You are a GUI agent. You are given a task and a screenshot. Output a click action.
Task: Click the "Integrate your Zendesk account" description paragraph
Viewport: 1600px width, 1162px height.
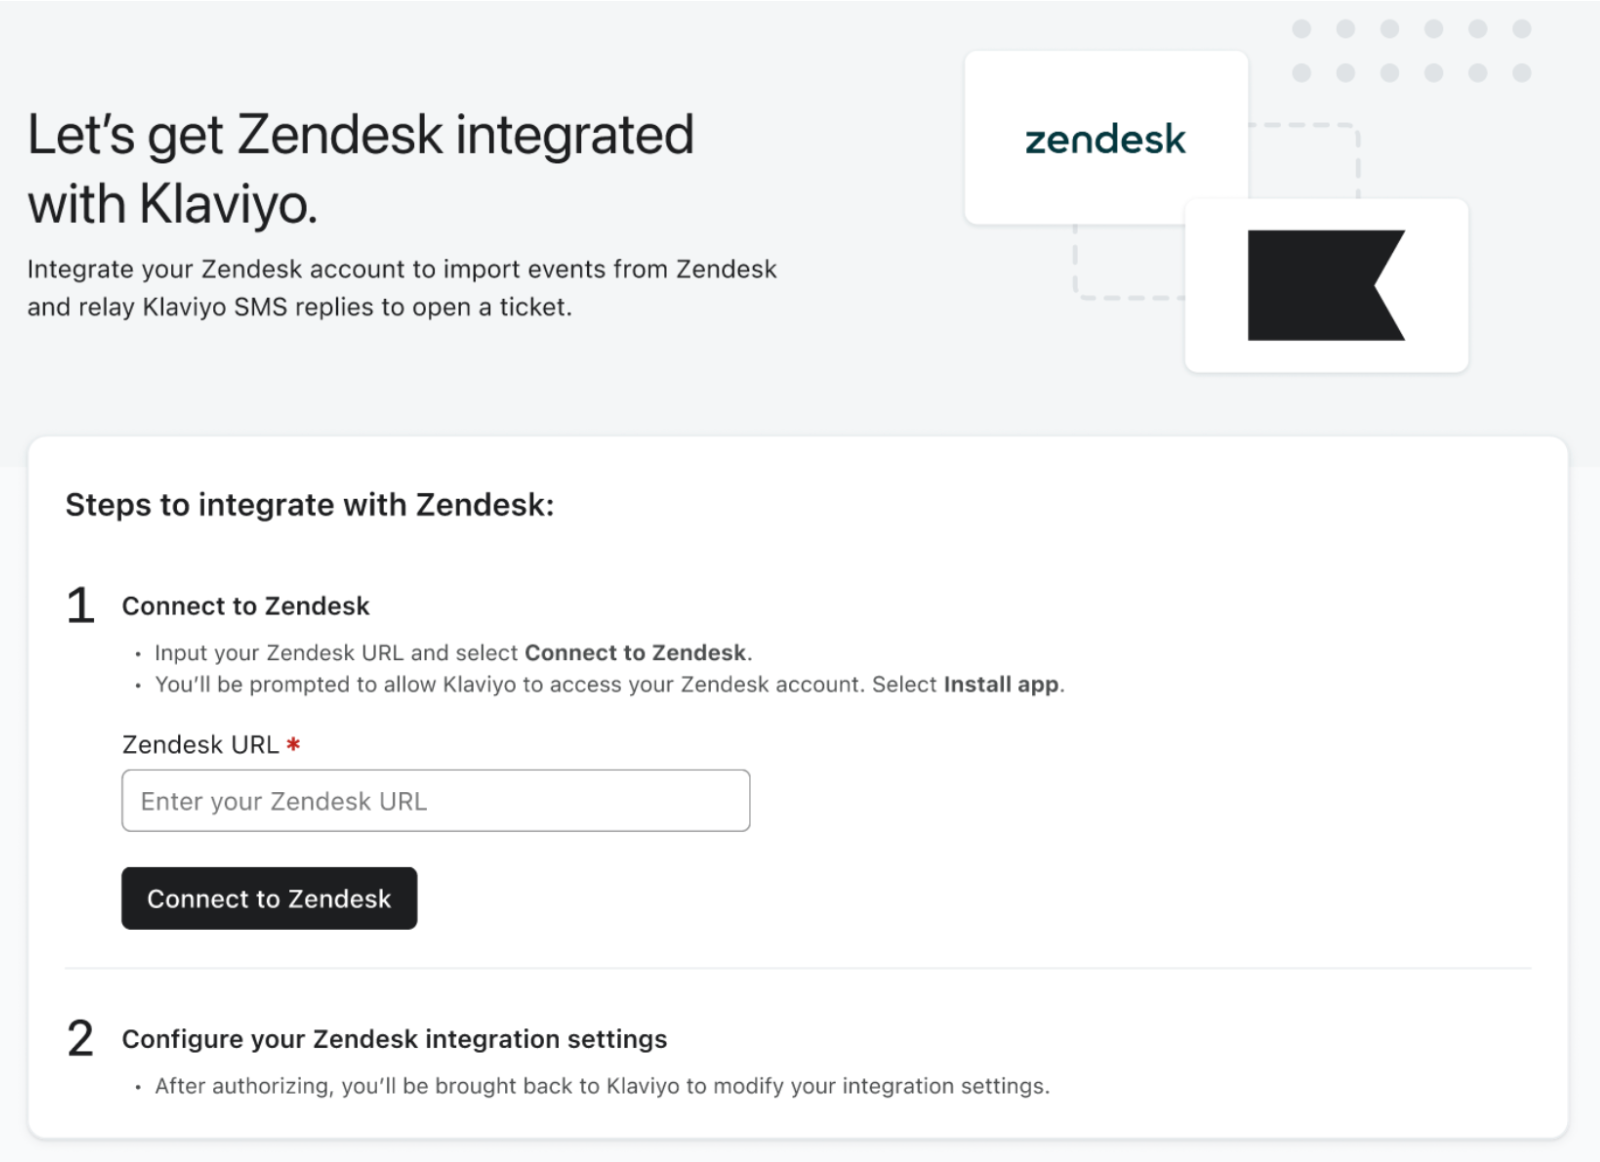(x=401, y=288)
